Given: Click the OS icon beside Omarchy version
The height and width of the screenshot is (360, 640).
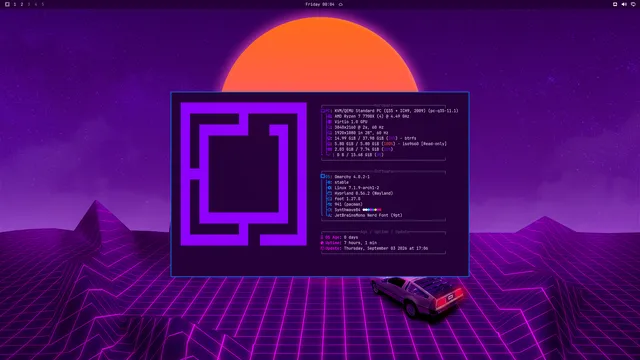Looking at the screenshot, I should click(323, 176).
